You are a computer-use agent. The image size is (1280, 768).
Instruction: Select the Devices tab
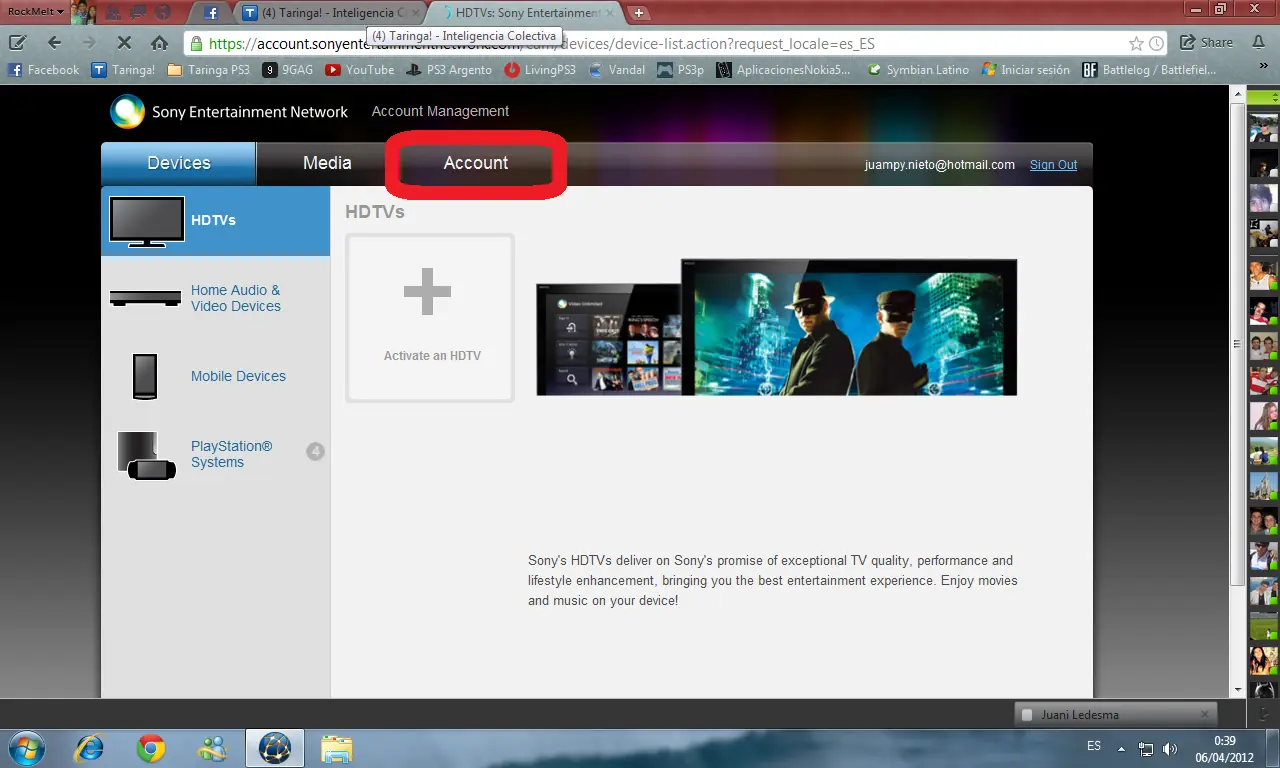click(179, 163)
